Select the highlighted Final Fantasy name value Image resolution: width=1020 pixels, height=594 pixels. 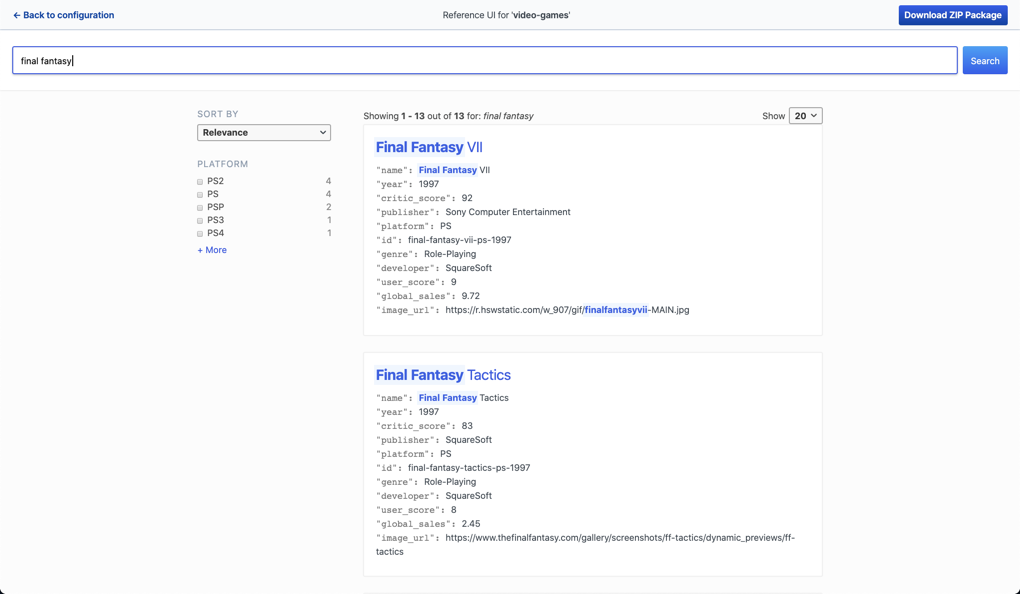448,170
